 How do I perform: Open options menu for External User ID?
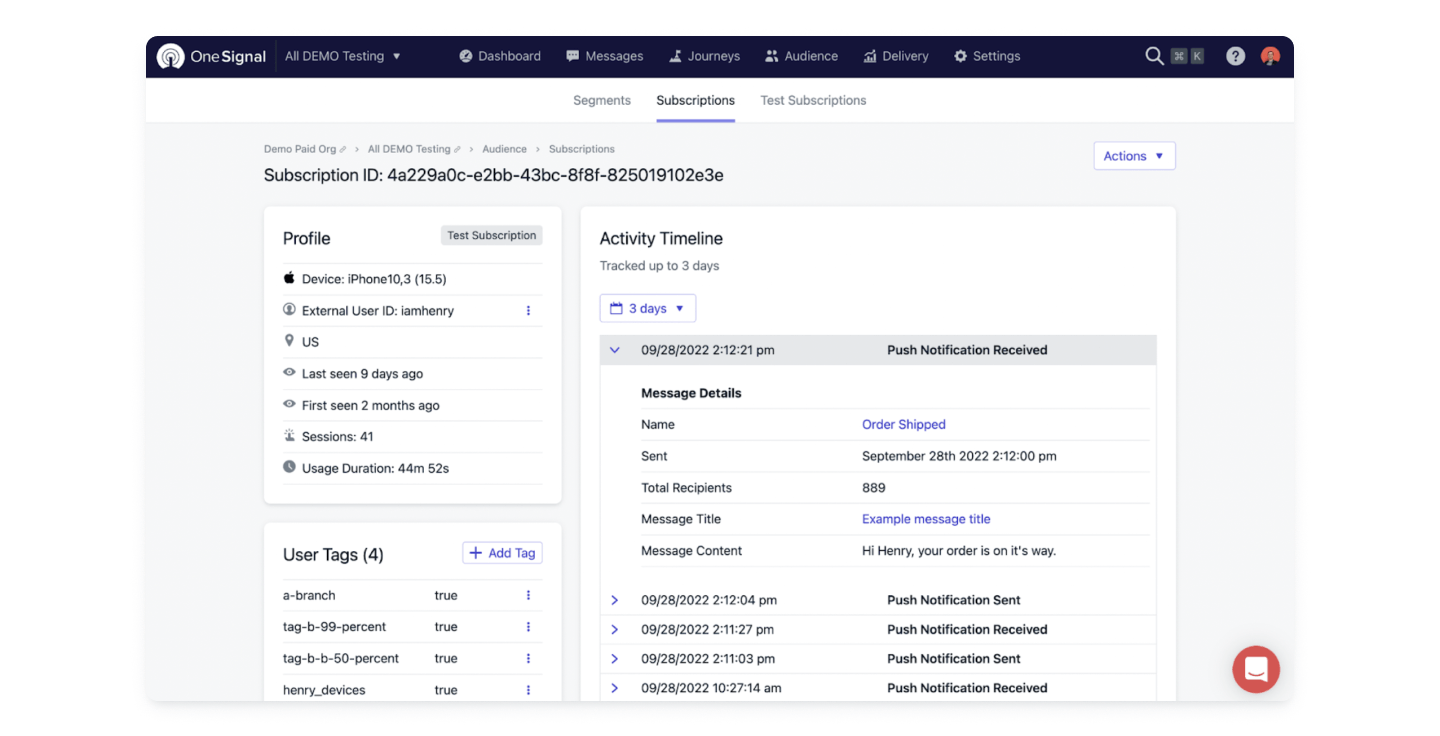pos(528,311)
